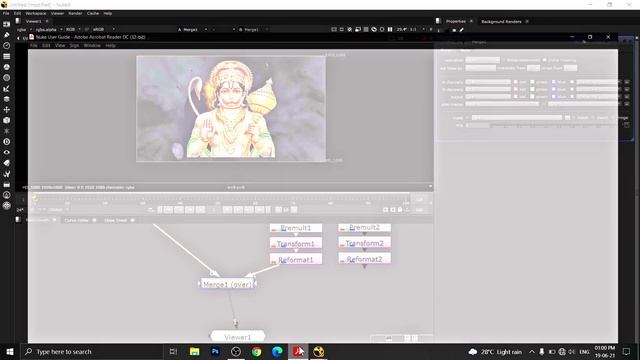Open the Window menu in Acrobat Reader
The image size is (640, 360).
pos(92,45)
